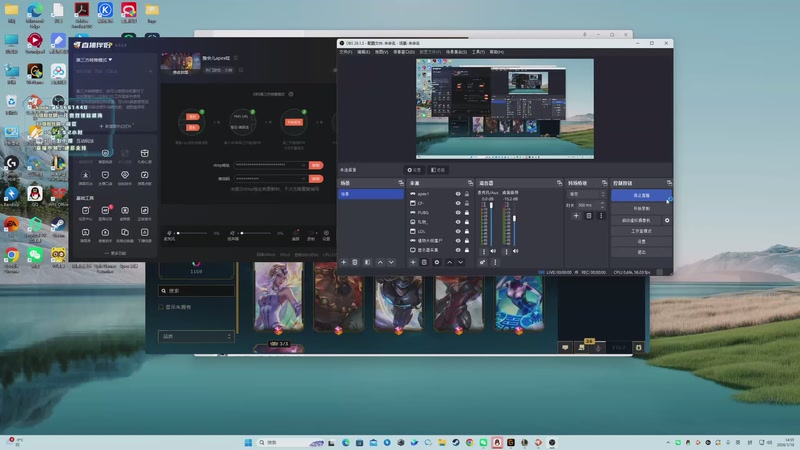
Task: Remove the current scene transition
Action: [588, 216]
